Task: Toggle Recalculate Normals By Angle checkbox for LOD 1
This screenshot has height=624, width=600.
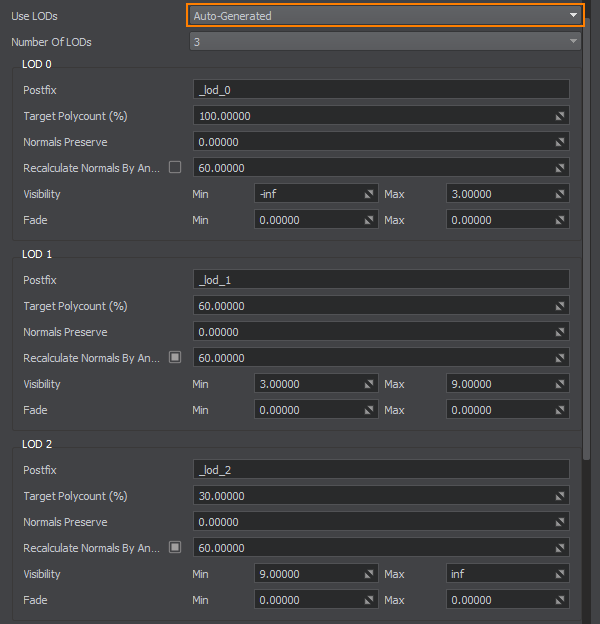Action: 175,357
